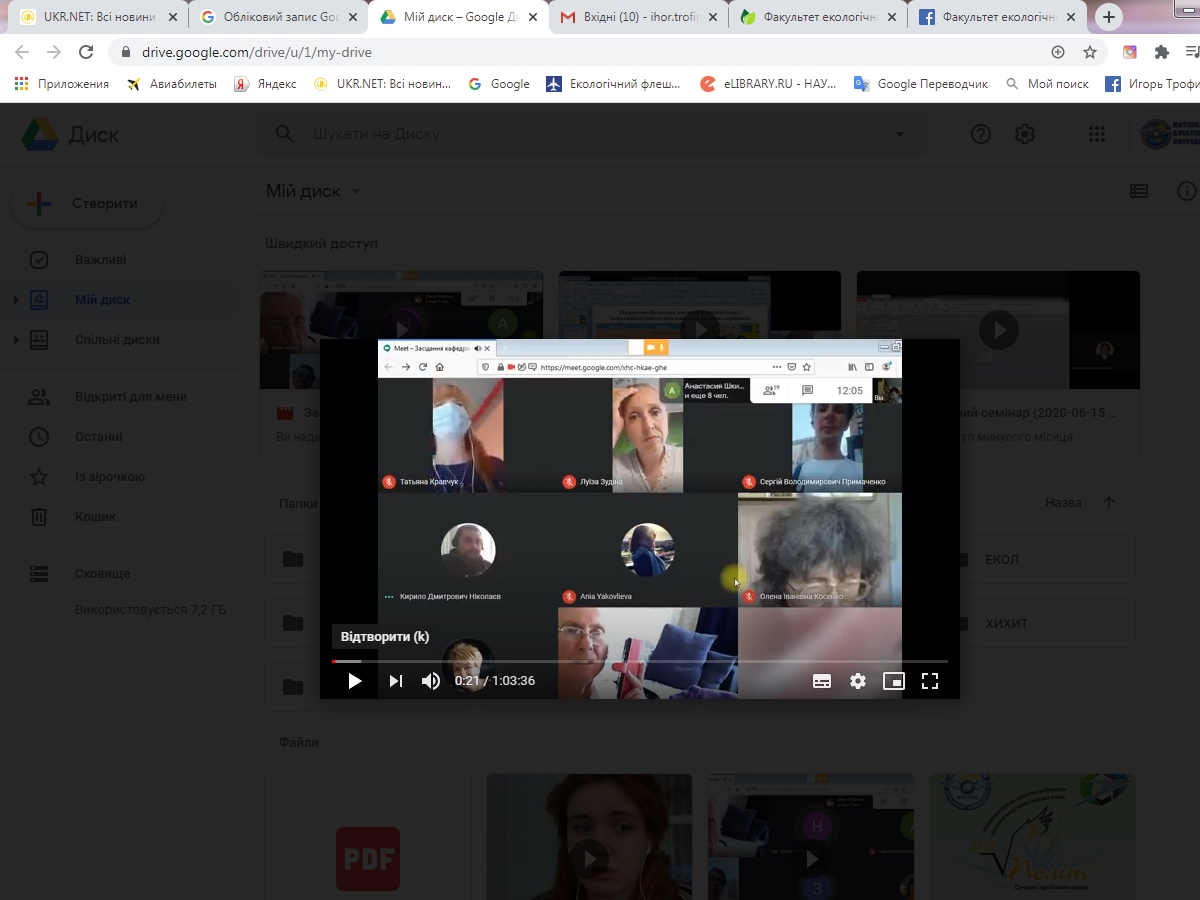Open the 'Google' bookmark
The image size is (1200, 900).
click(499, 84)
